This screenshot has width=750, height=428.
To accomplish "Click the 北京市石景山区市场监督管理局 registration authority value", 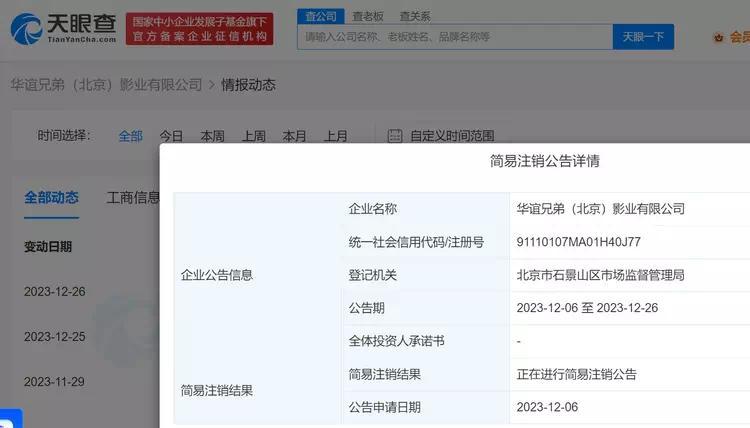I will [x=600, y=275].
